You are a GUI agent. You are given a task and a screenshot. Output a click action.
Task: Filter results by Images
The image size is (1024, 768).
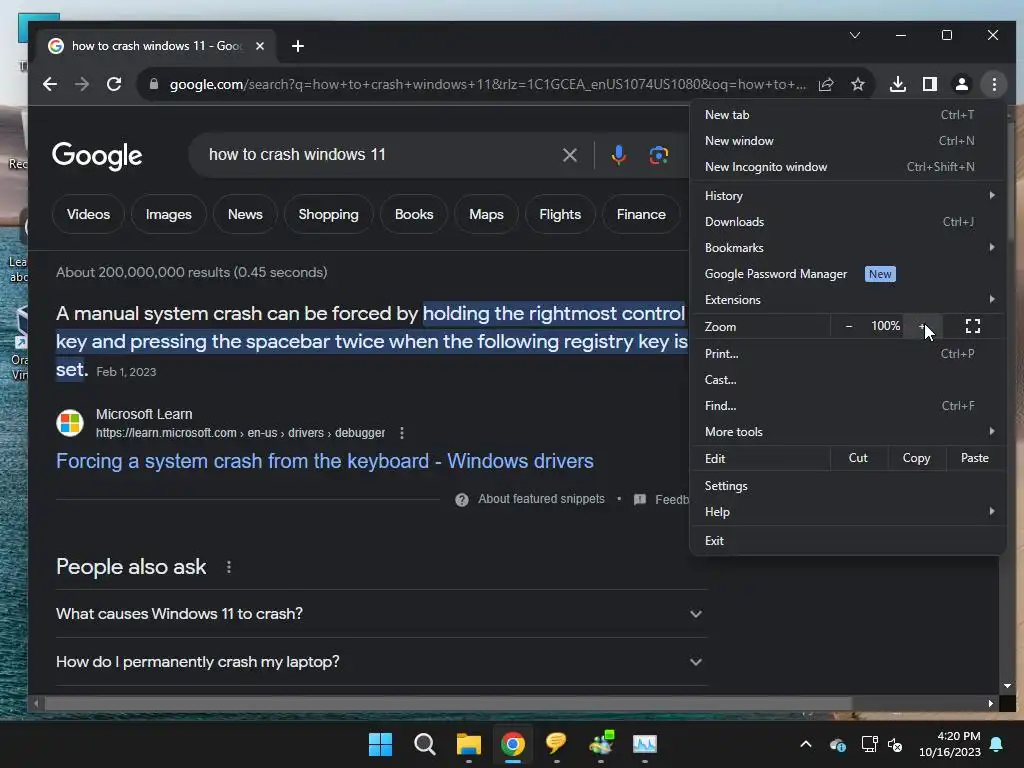point(168,214)
